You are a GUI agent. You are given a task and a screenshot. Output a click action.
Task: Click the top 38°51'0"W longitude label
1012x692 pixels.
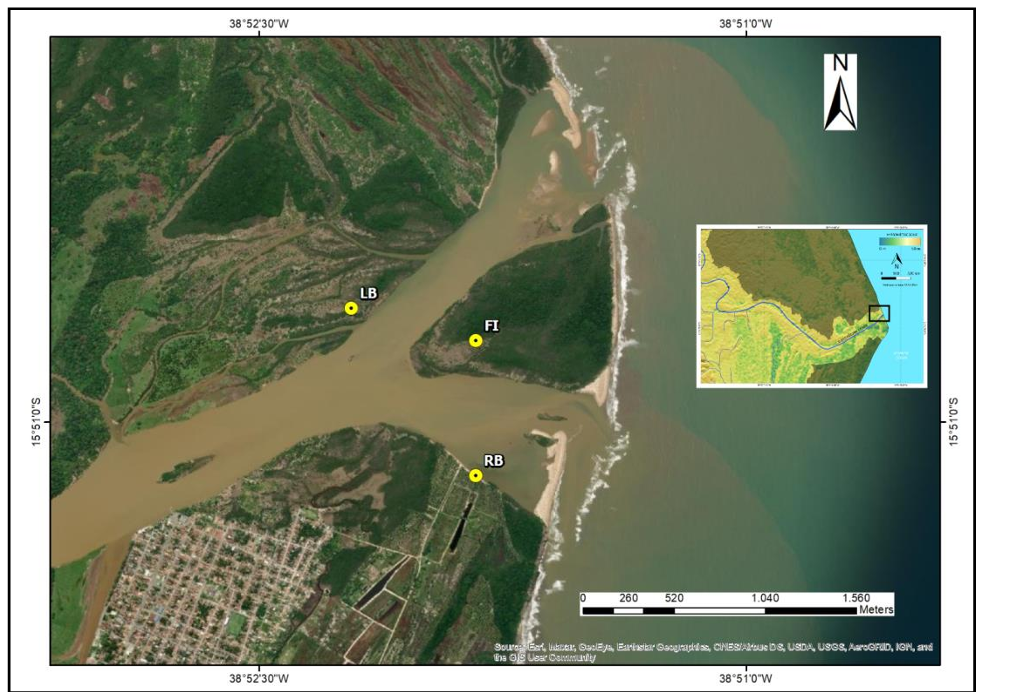click(x=740, y=24)
